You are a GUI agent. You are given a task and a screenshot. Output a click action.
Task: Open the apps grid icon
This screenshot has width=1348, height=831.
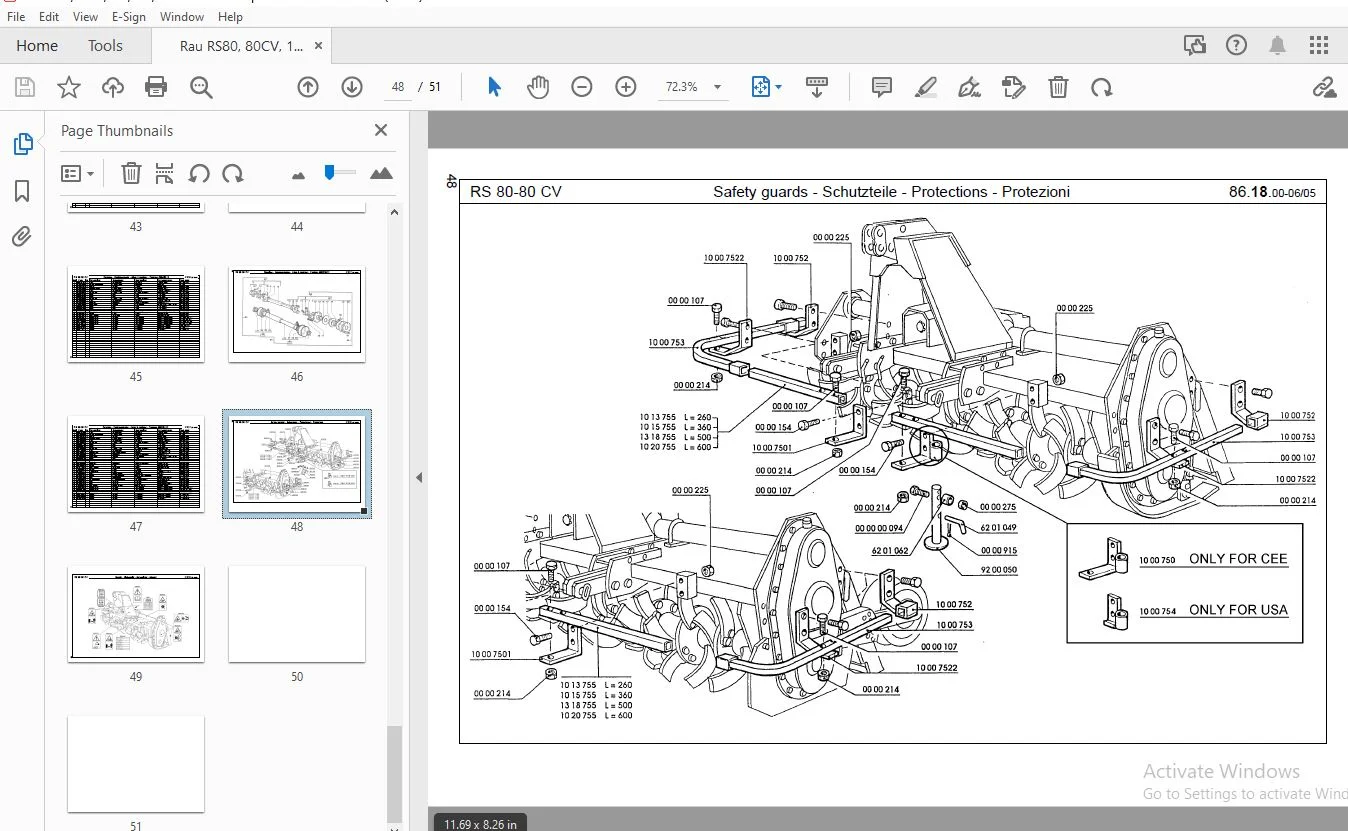[1320, 45]
